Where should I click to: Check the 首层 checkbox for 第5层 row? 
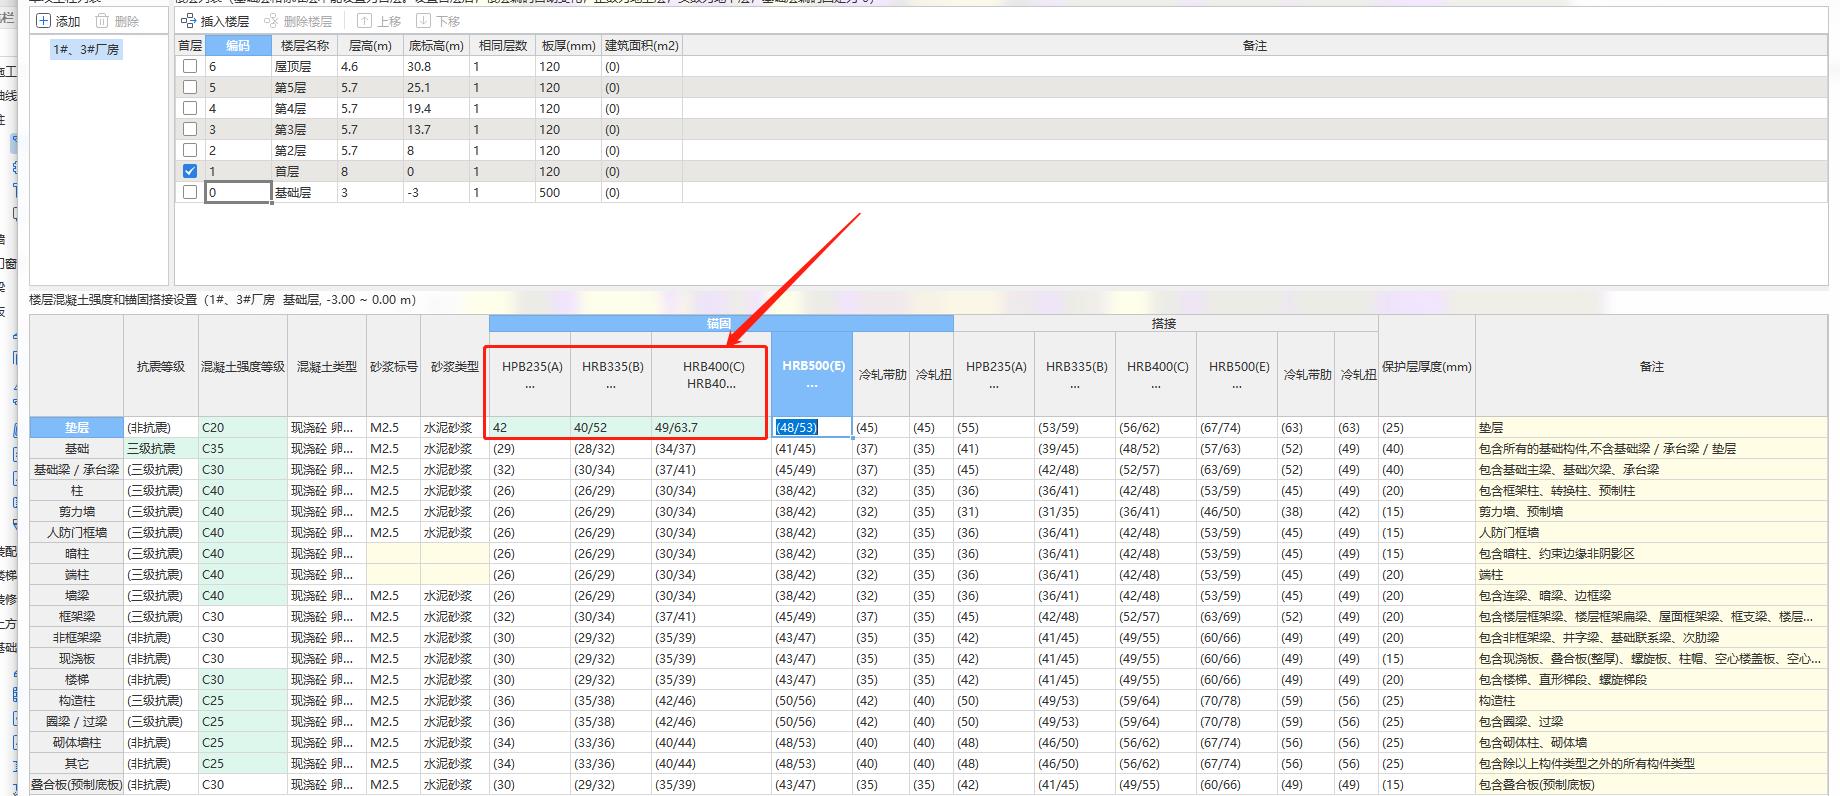(190, 87)
